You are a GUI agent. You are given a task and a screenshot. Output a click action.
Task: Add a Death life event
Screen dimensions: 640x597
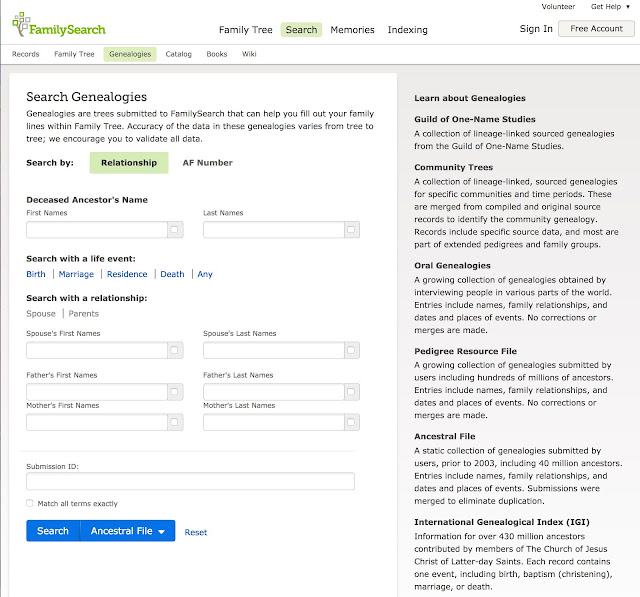[172, 274]
